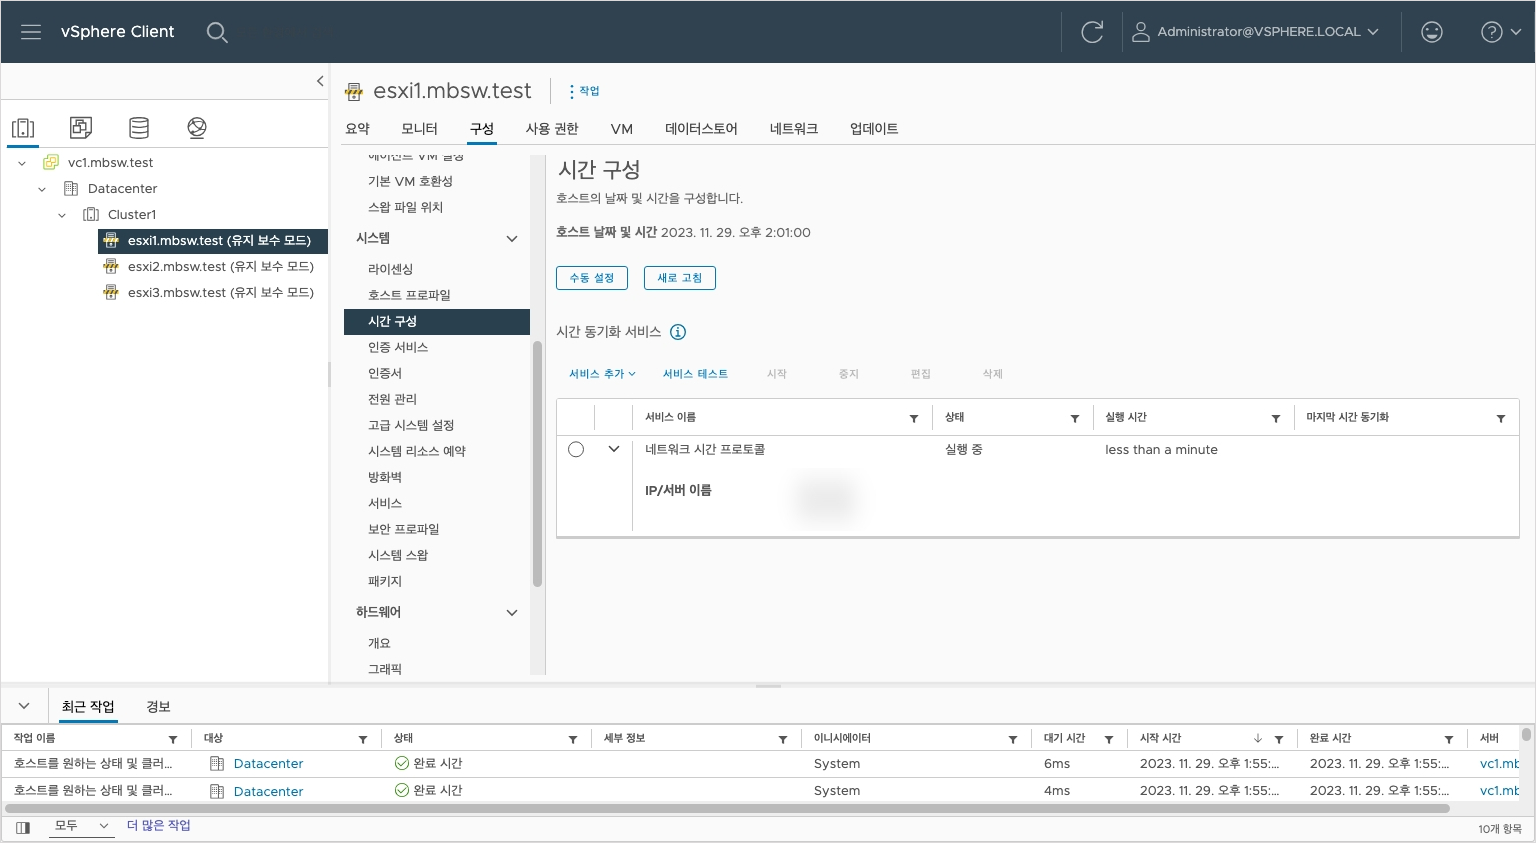Collapse the 네트워크 시간 프로토콜 row details
This screenshot has width=1536, height=843.
pos(614,450)
